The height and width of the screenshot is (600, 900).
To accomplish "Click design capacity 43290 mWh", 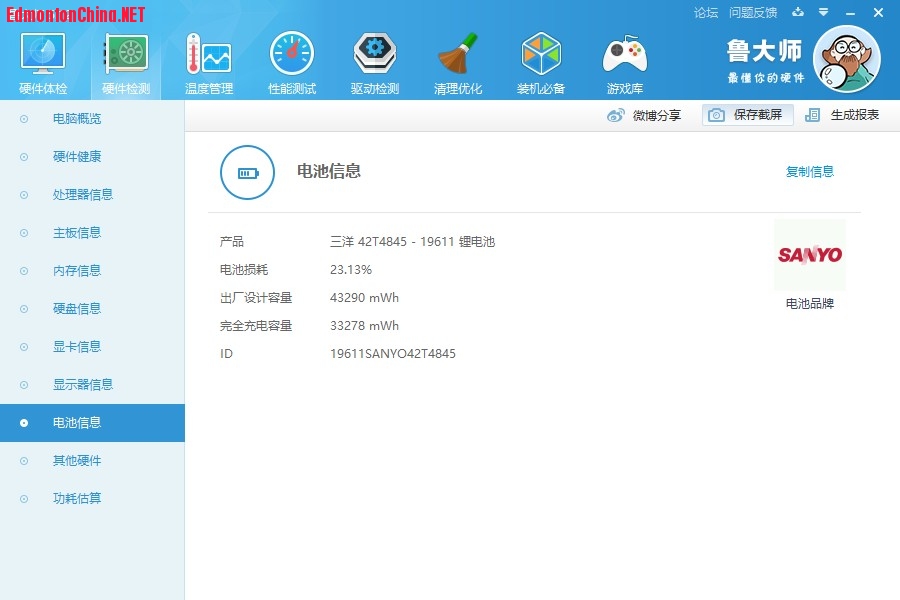I will (x=364, y=297).
